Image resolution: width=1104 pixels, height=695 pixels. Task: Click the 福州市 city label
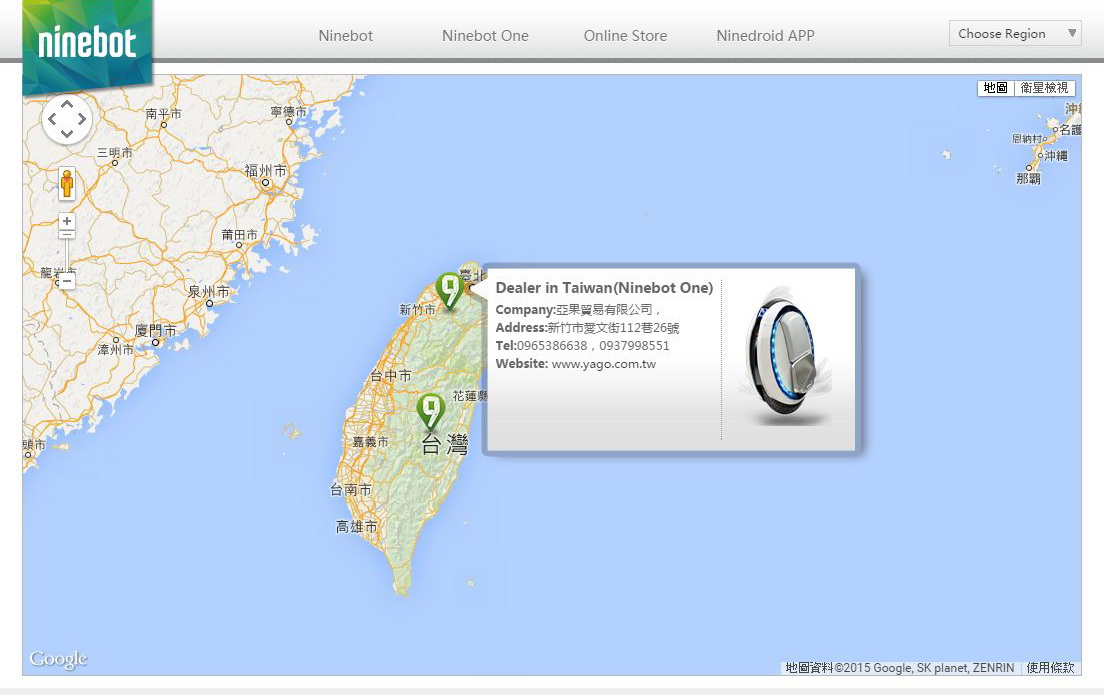pos(265,170)
